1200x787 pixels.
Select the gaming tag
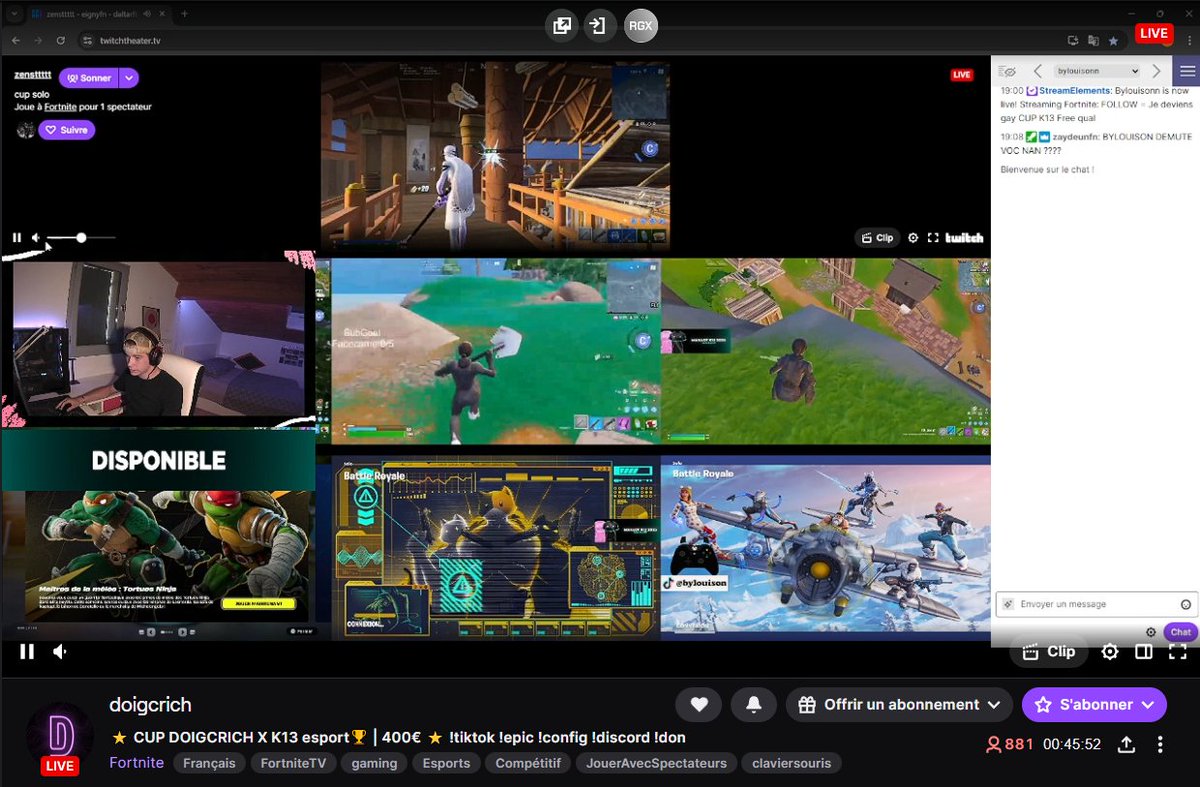374,763
